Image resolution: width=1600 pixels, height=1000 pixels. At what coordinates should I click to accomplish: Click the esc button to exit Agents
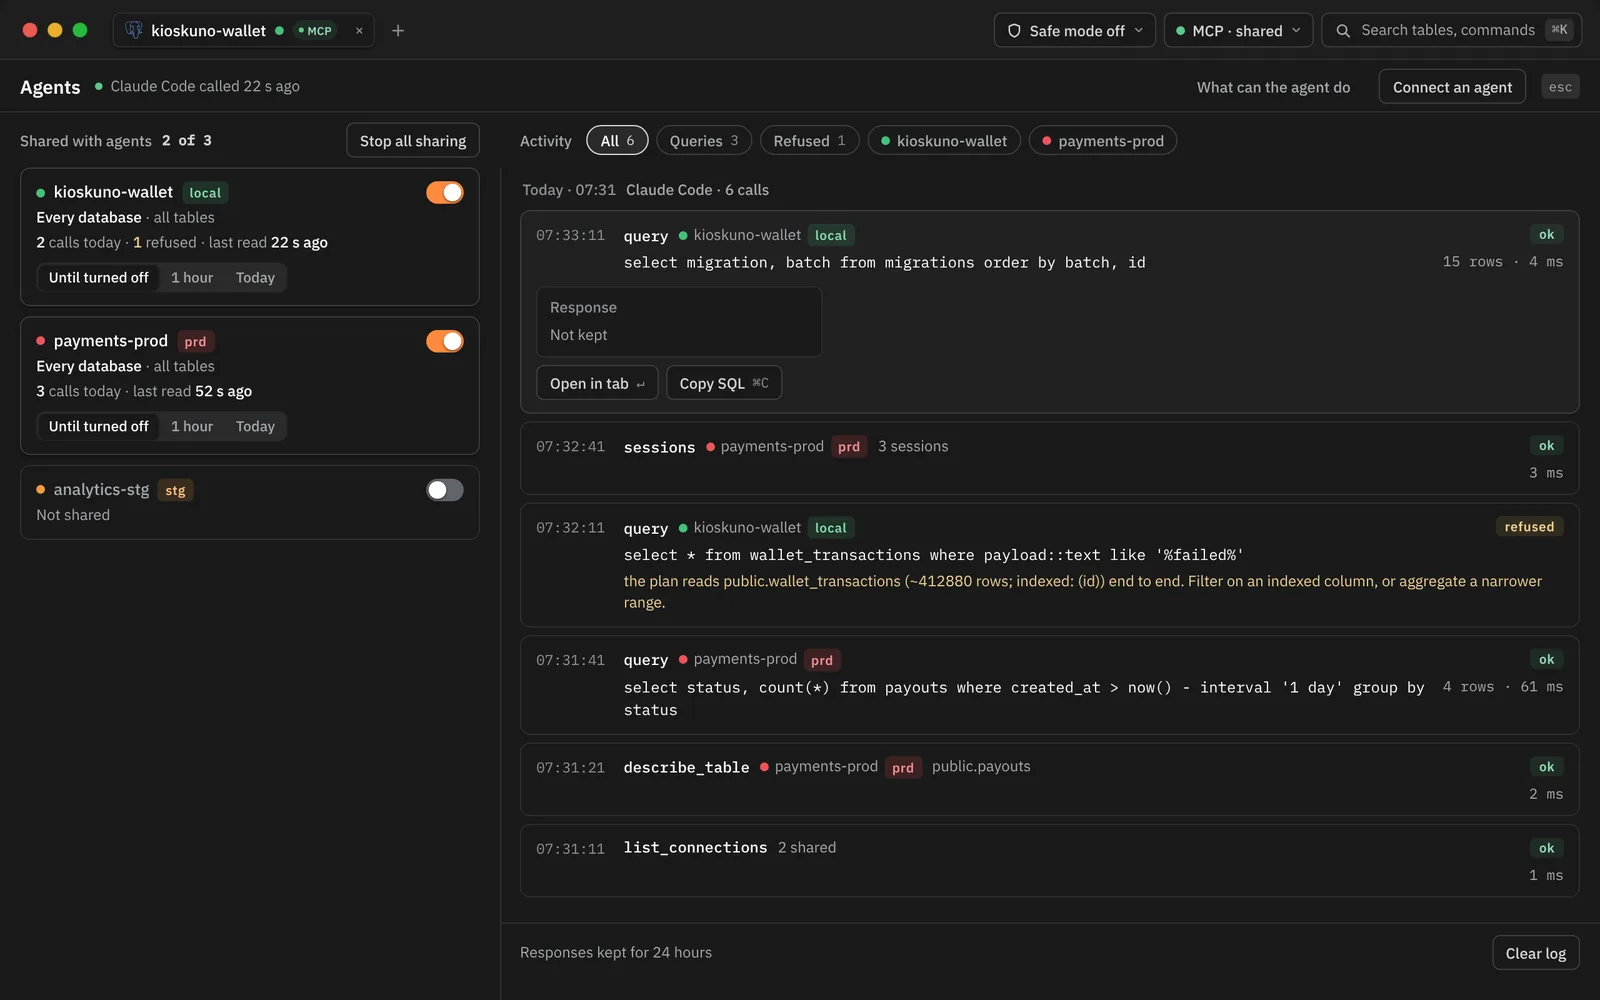[1560, 87]
